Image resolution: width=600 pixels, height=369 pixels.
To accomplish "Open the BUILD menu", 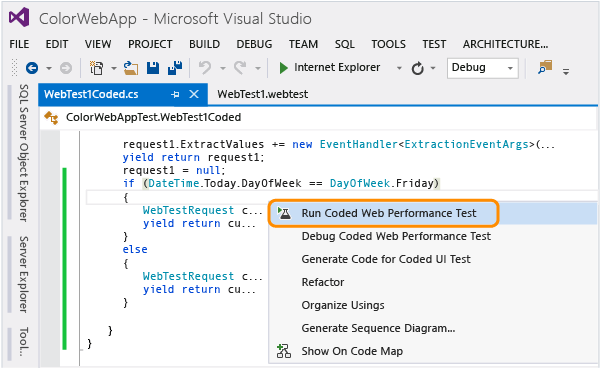I will (x=204, y=44).
